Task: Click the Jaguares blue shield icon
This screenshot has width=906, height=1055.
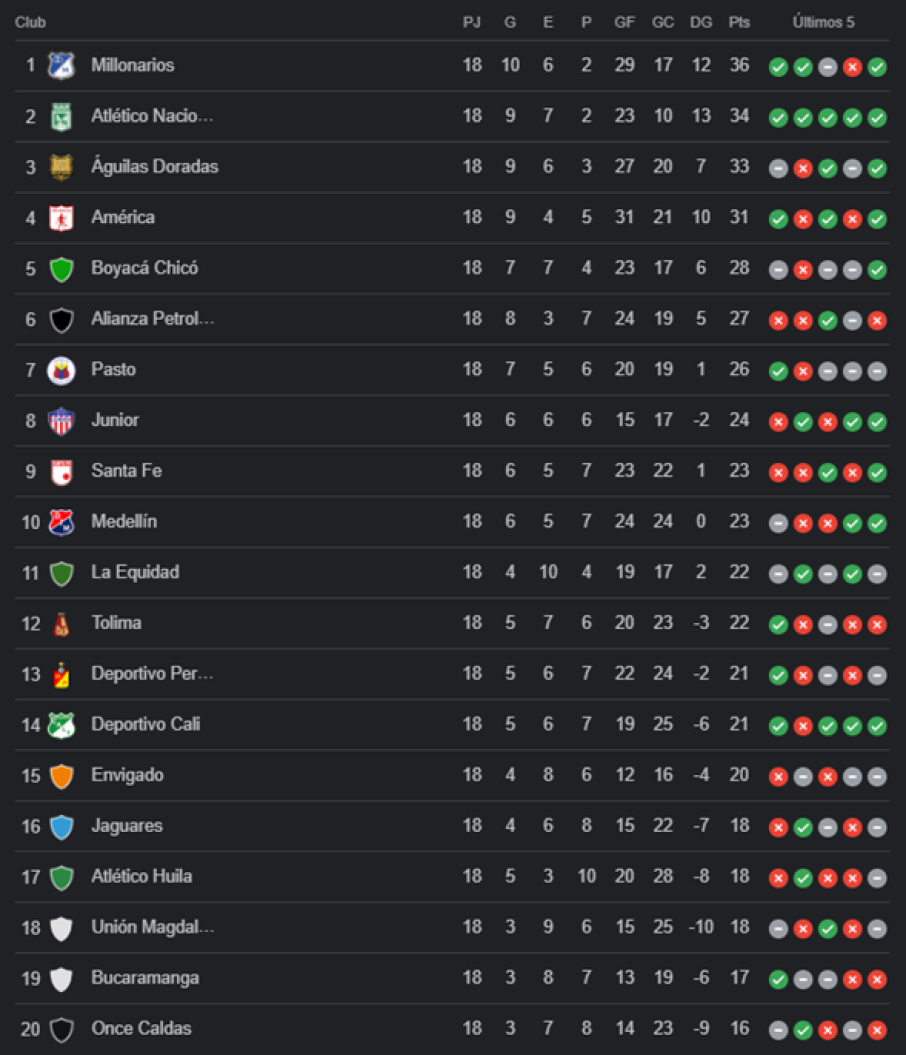Action: pyautogui.click(x=62, y=827)
